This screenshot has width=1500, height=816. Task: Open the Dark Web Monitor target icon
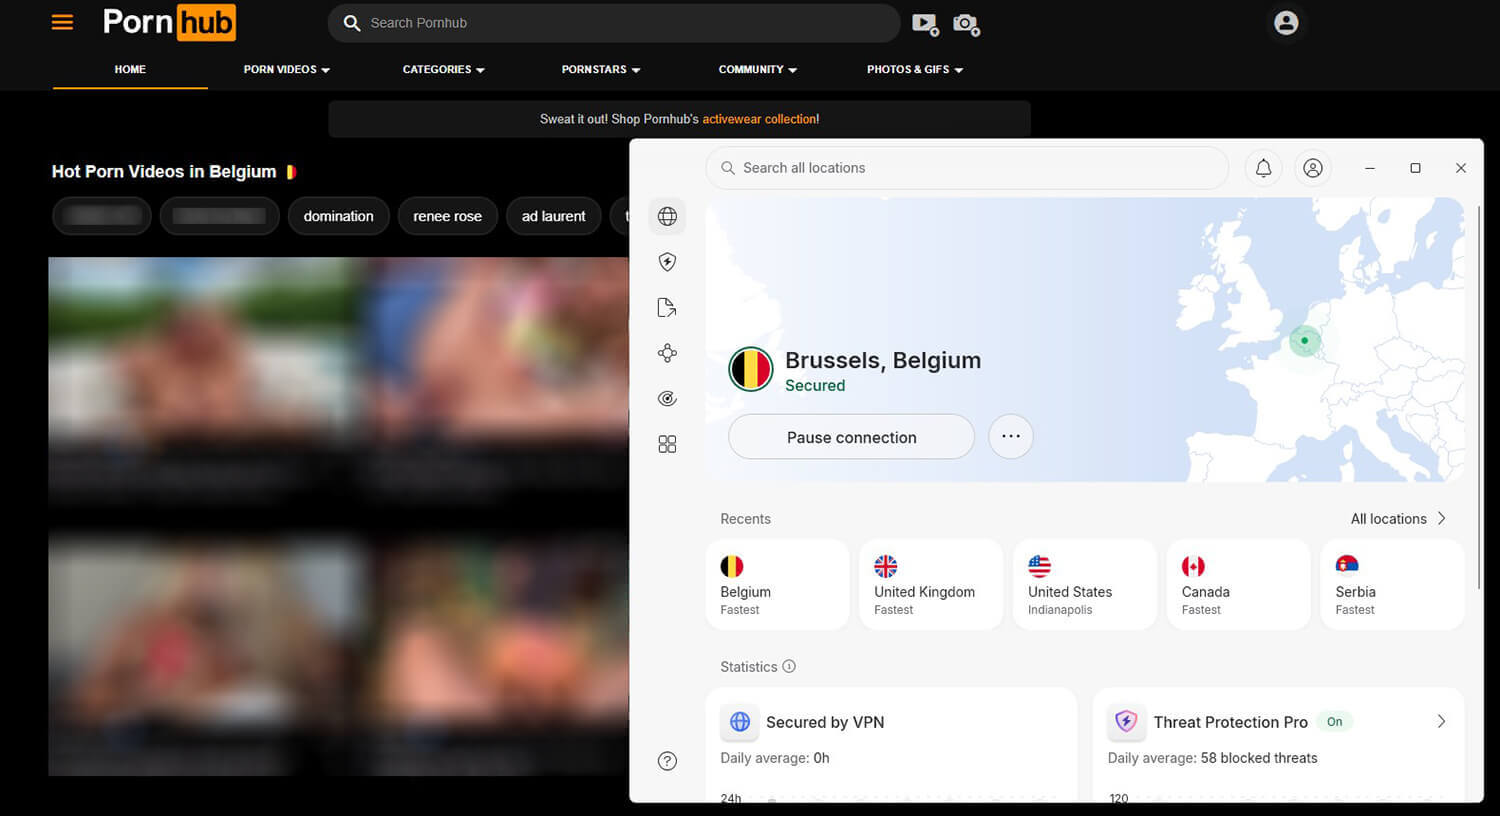667,398
